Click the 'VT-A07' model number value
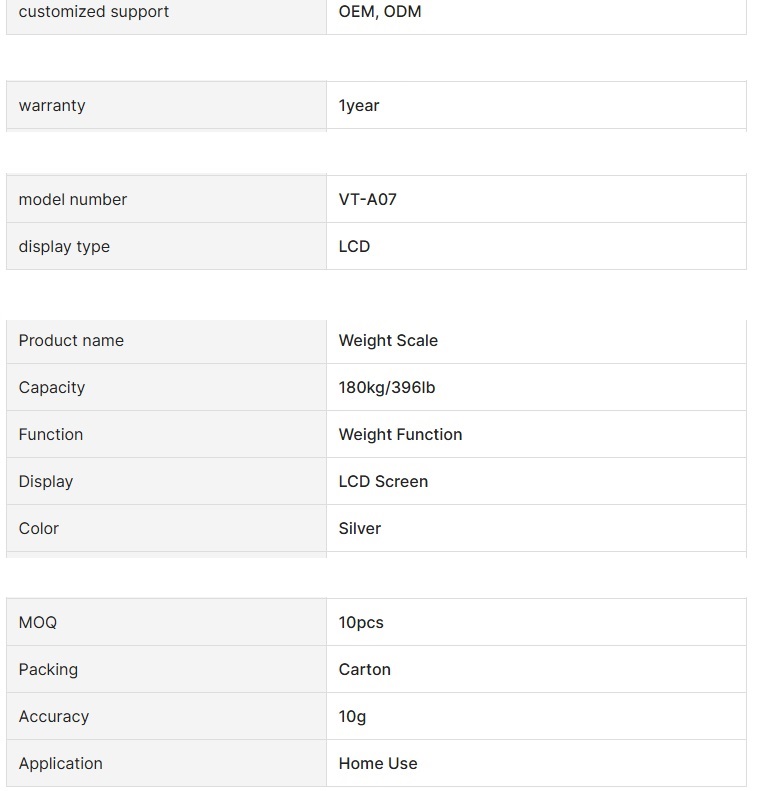 pyautogui.click(x=367, y=199)
